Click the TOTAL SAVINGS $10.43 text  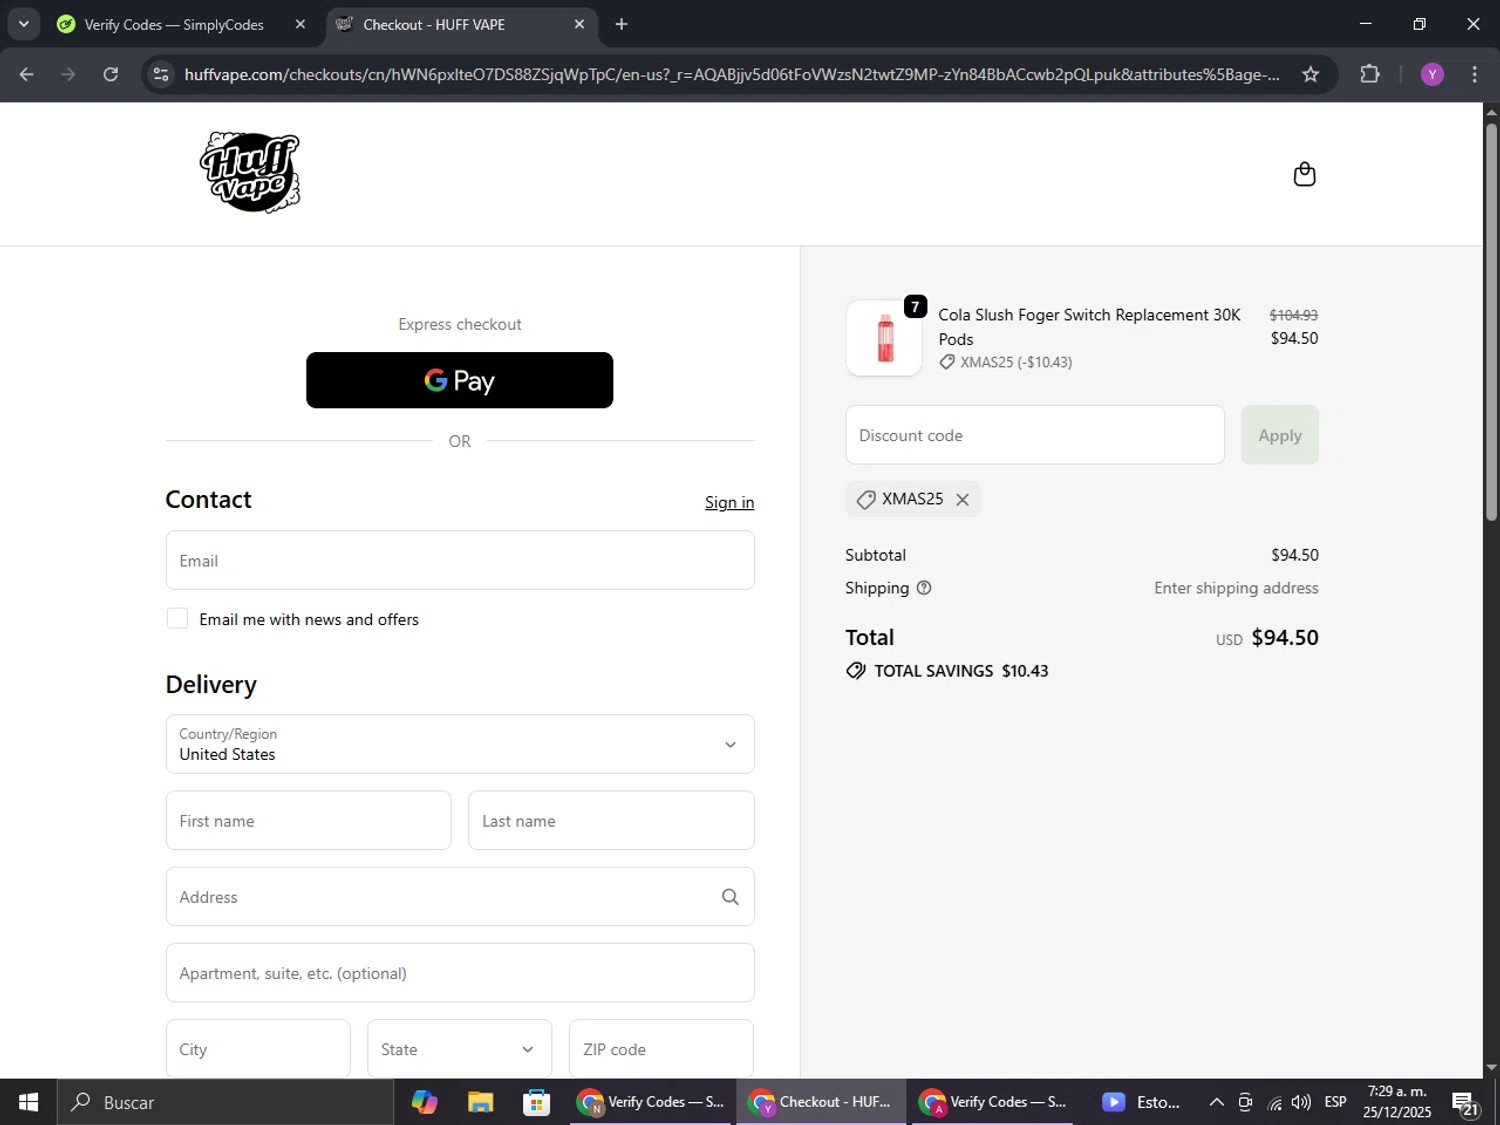pyautogui.click(x=961, y=671)
